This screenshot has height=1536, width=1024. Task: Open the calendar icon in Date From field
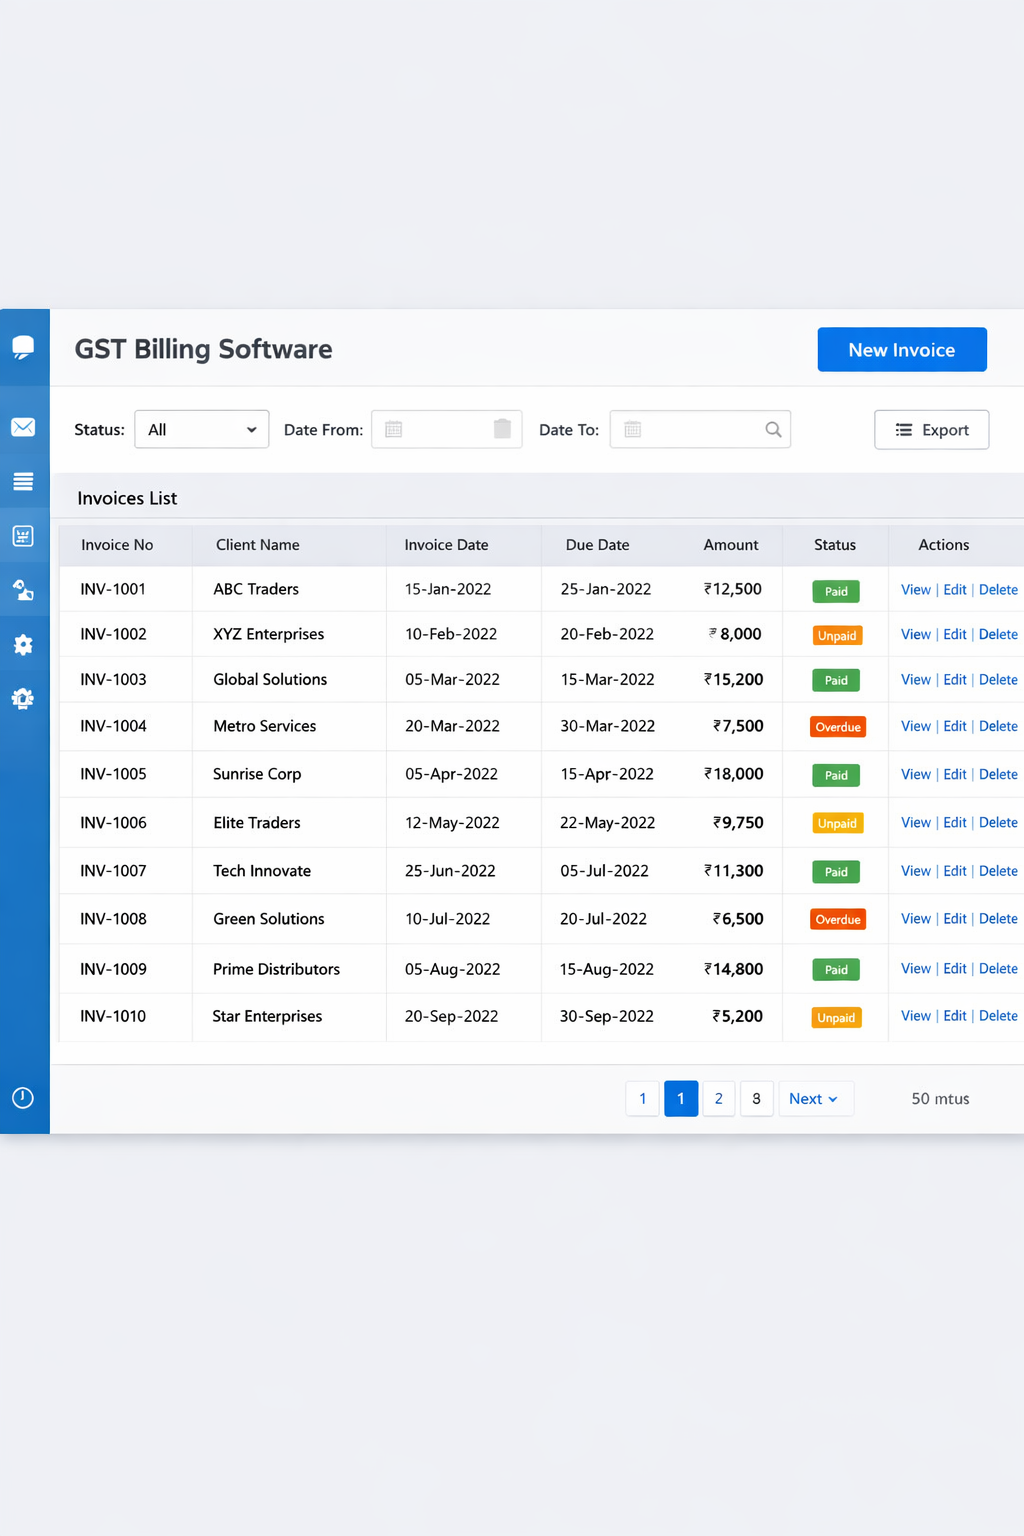pyautogui.click(x=393, y=429)
